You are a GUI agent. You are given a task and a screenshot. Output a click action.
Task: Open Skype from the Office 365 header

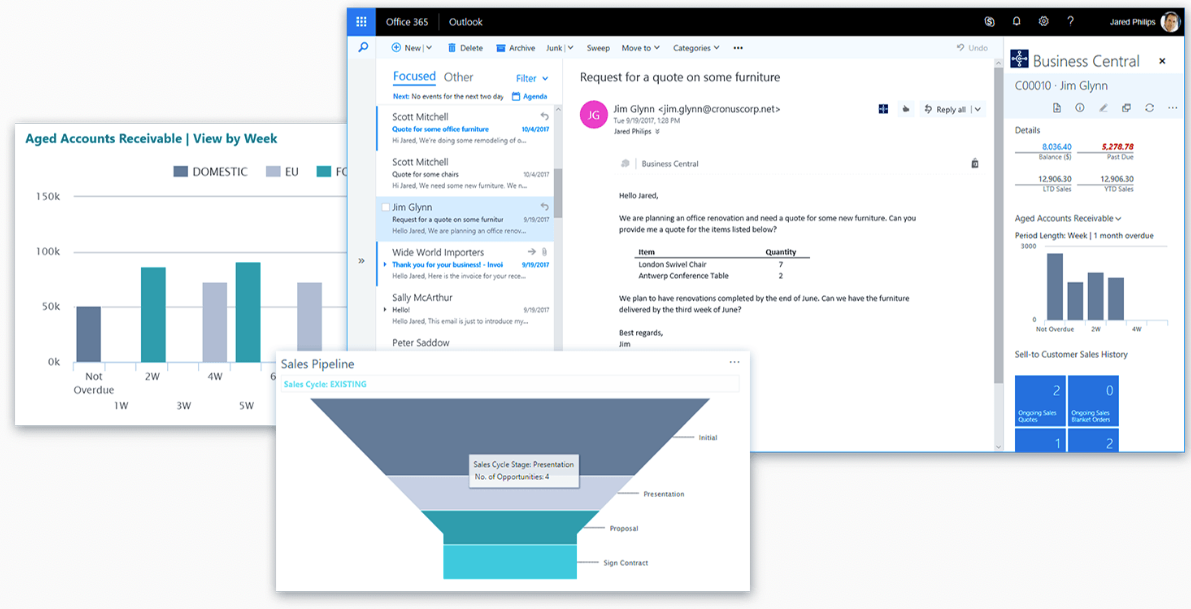989,21
